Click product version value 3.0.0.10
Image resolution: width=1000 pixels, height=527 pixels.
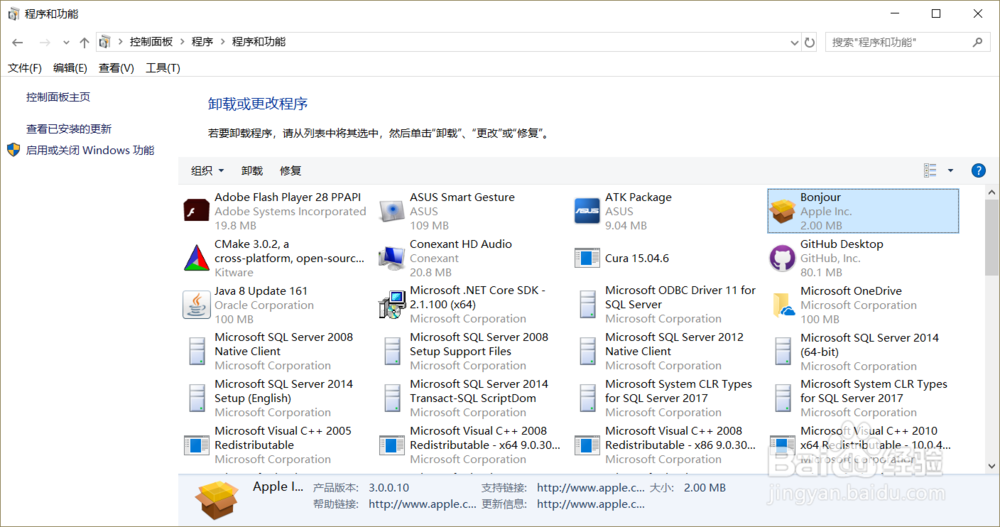[x=389, y=487]
